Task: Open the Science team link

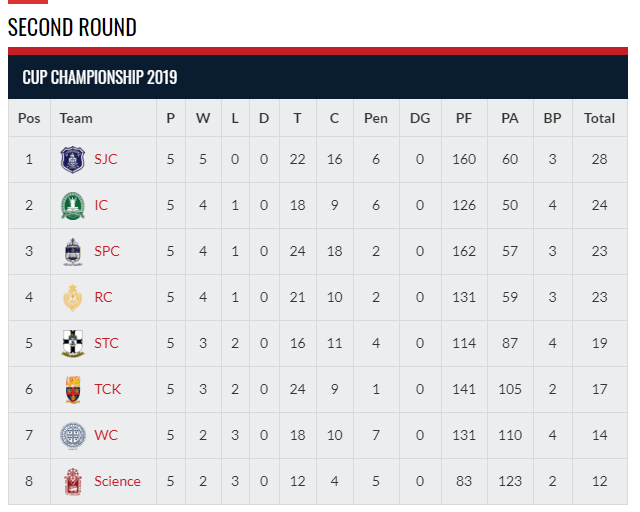Action: click(117, 481)
